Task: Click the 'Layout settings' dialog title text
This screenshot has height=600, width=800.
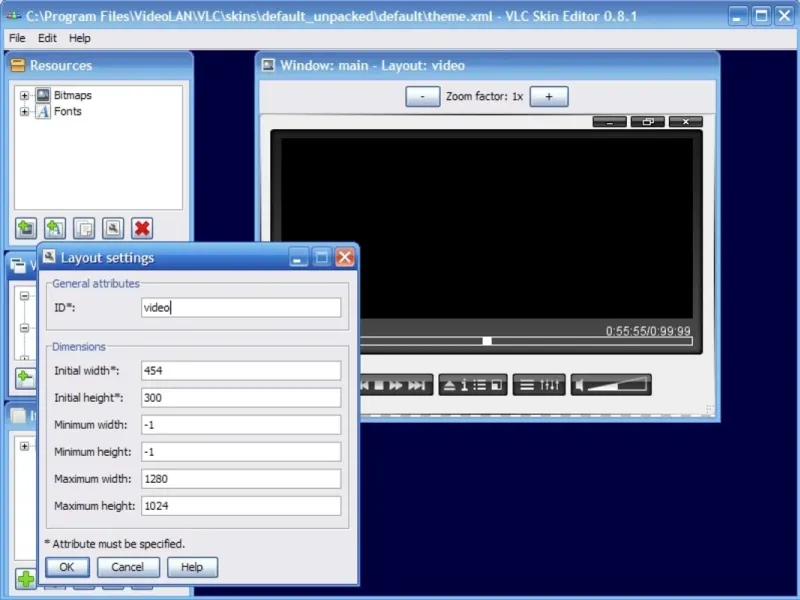Action: tap(107, 258)
